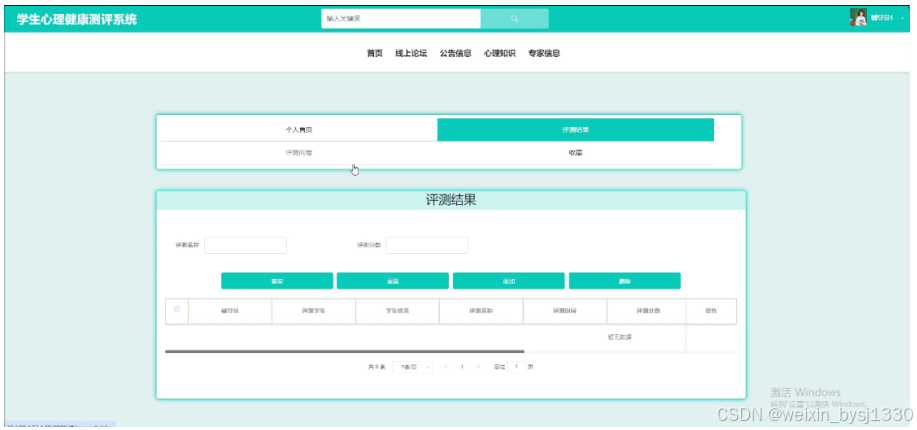Click the 查询 button
Image resolution: width=917 pixels, height=430 pixels.
(277, 281)
